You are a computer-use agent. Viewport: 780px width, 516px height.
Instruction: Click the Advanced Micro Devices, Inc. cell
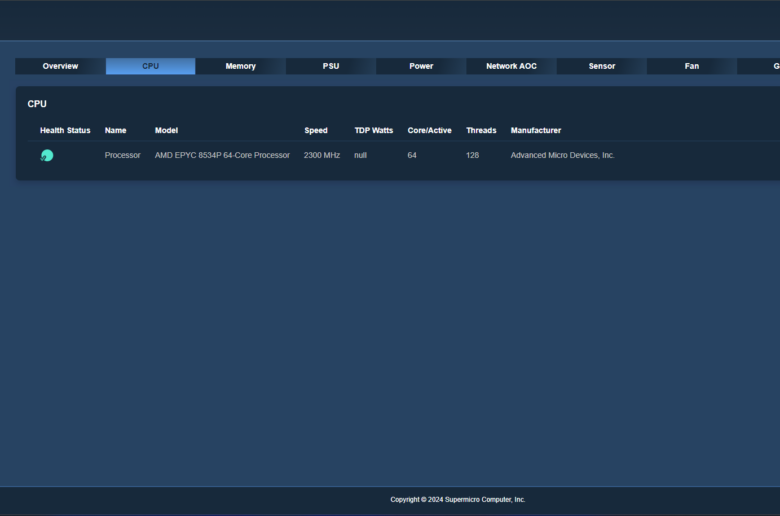pyautogui.click(x=563, y=155)
